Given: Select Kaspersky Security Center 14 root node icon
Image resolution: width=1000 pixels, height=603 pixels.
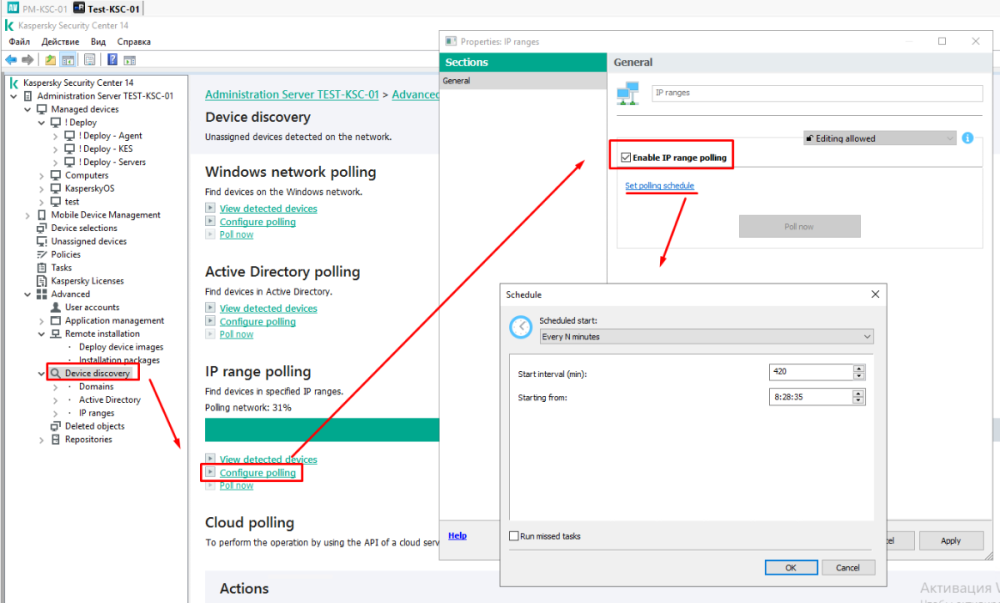Looking at the screenshot, I should tap(13, 83).
